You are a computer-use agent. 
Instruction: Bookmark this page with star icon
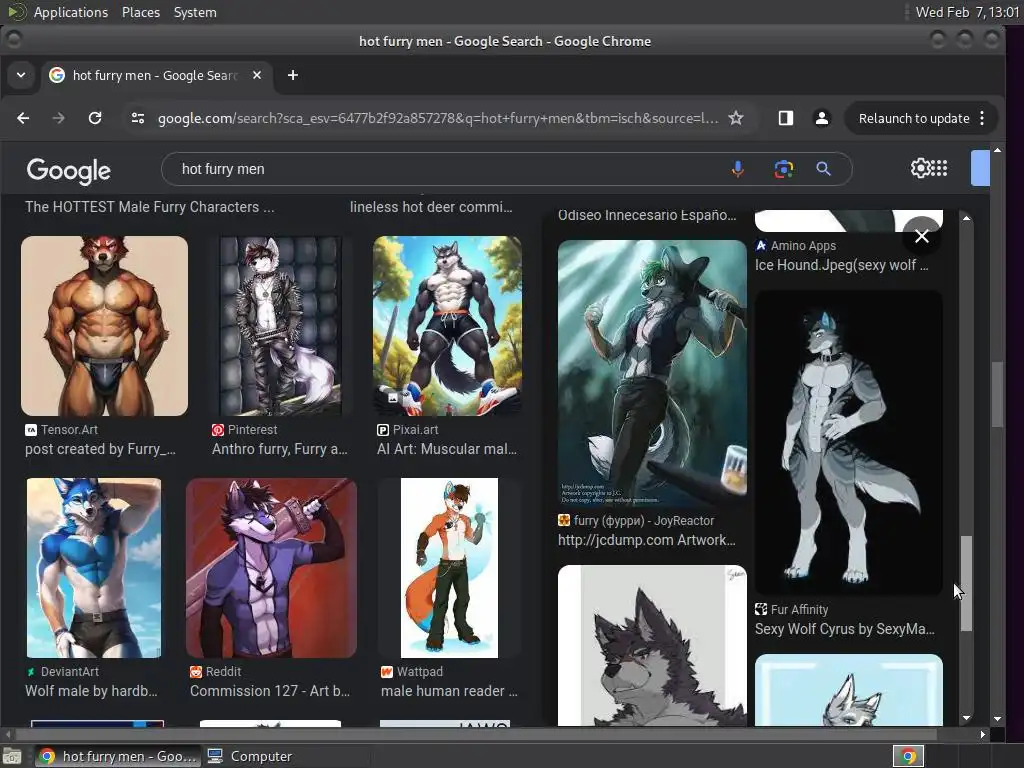click(x=736, y=118)
